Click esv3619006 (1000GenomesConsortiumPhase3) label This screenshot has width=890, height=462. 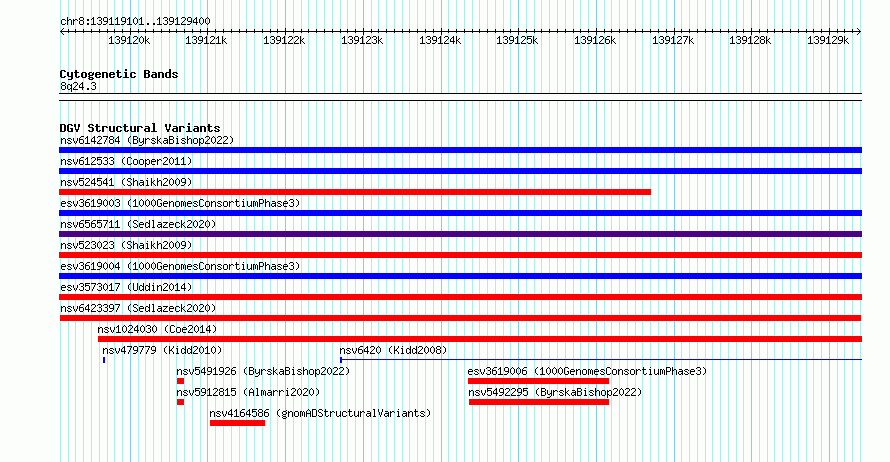click(587, 371)
